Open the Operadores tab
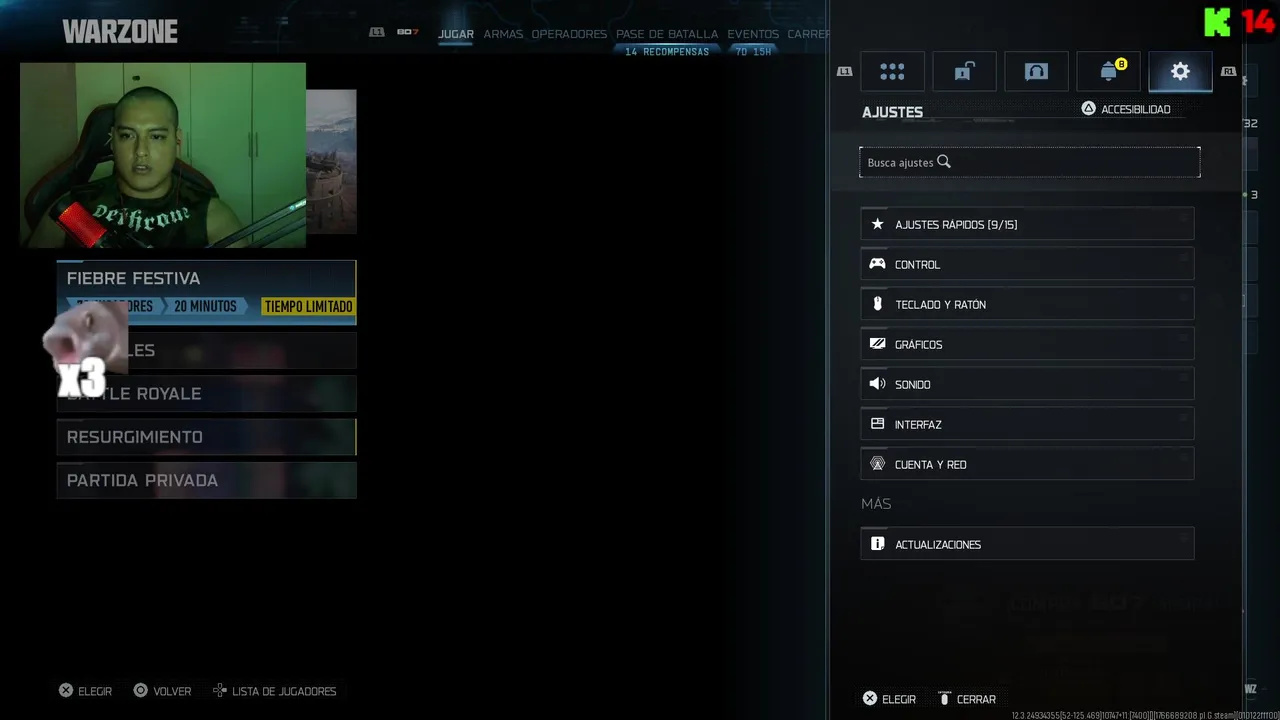The image size is (1280, 720). coord(569,34)
